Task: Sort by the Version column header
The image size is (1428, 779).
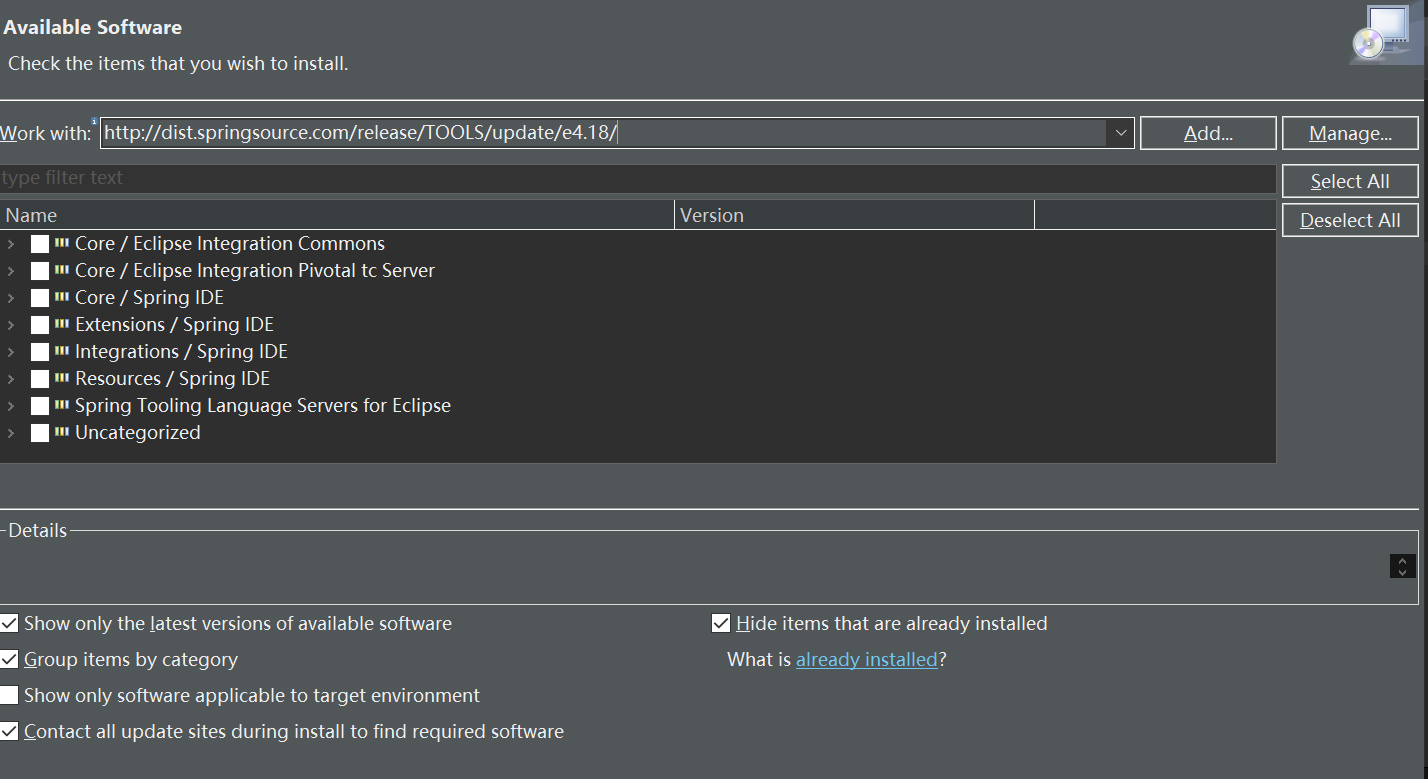Action: [855, 215]
